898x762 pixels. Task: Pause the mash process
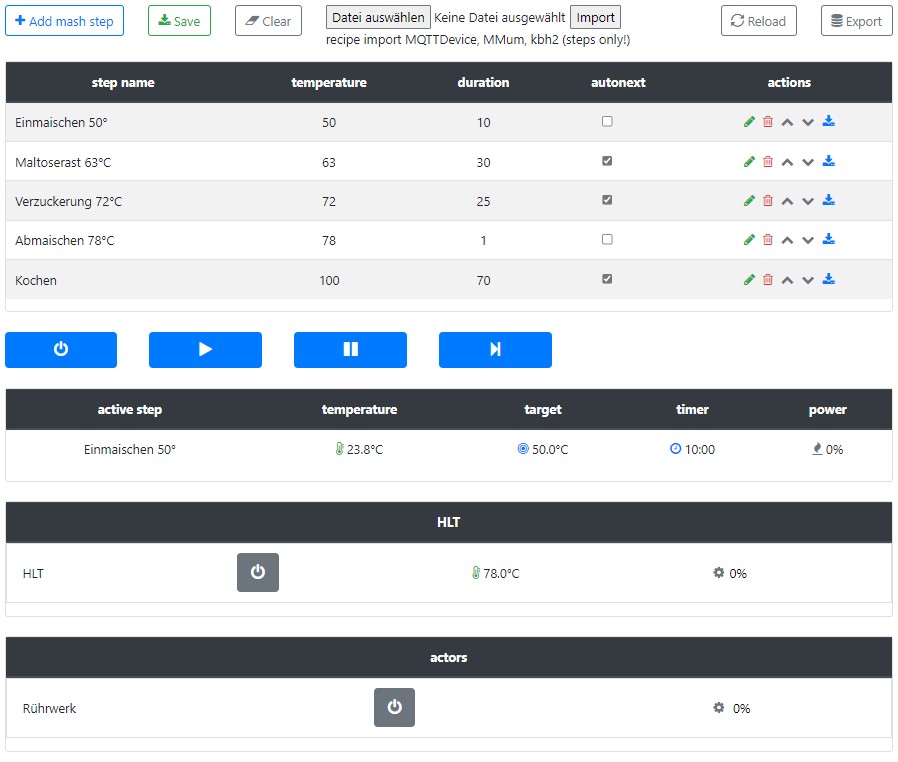pyautogui.click(x=350, y=350)
